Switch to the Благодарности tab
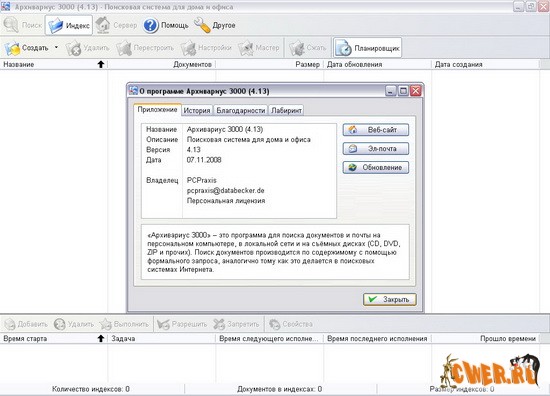Screen dimensions: 550x396 (x=240, y=110)
